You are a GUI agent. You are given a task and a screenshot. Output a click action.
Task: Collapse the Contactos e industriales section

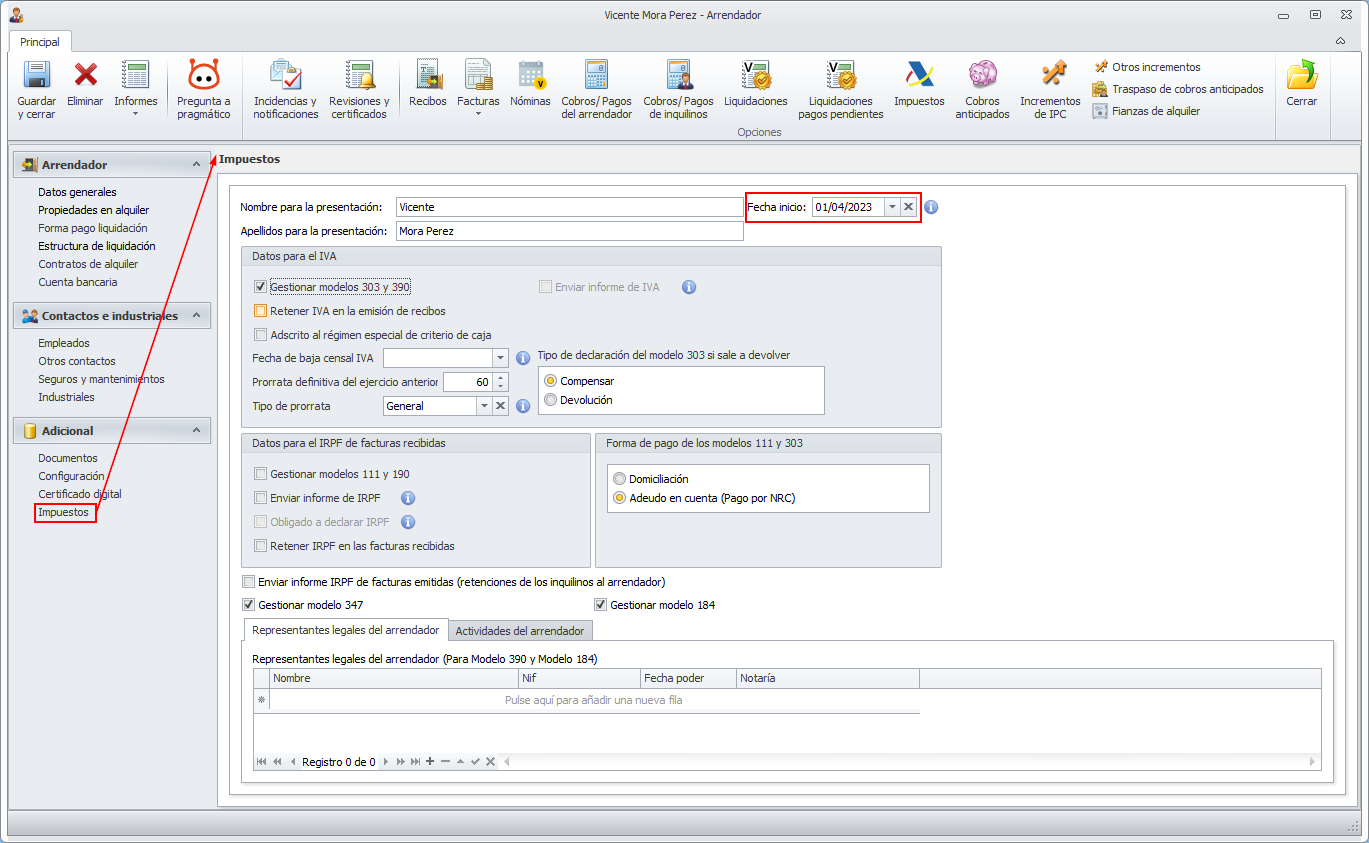click(x=196, y=315)
